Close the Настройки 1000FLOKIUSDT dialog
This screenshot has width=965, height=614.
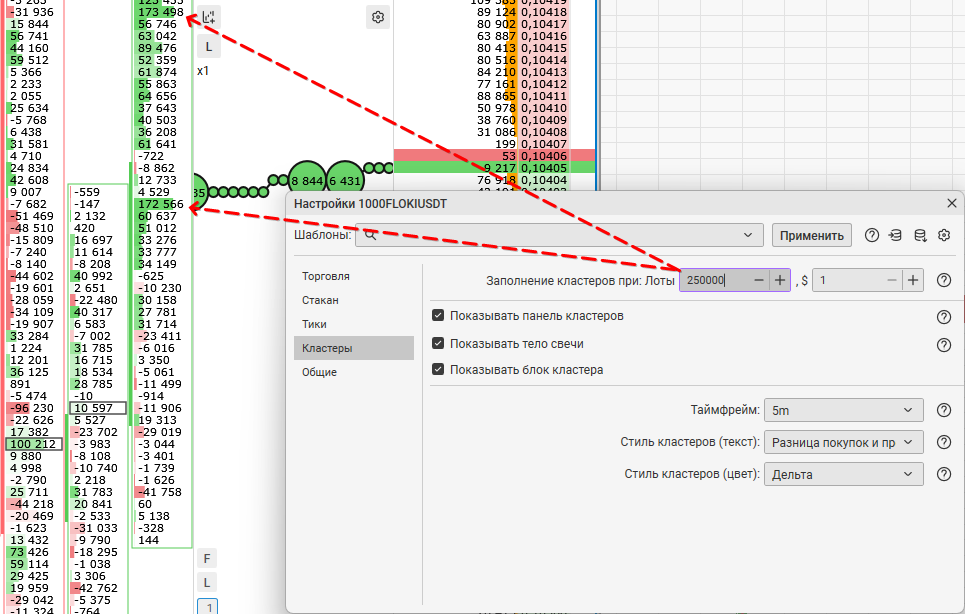(951, 203)
